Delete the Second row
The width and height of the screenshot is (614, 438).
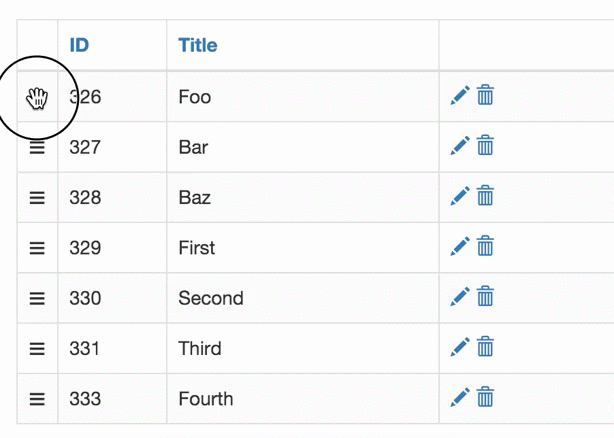(485, 296)
